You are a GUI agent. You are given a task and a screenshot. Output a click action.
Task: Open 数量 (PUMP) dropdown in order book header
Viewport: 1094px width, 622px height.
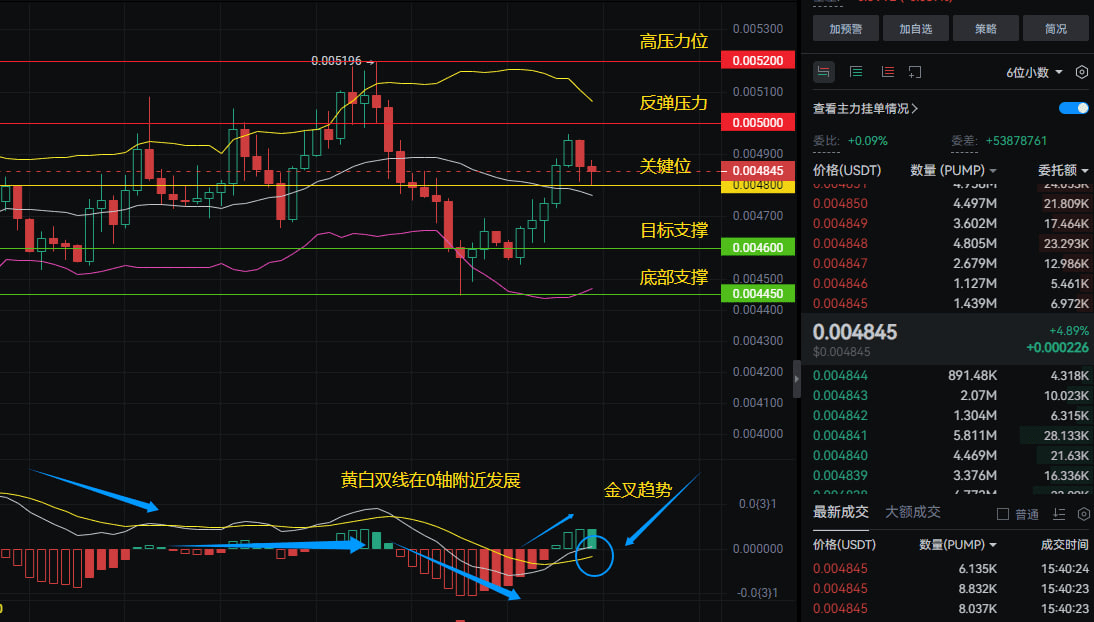[x=953, y=170]
